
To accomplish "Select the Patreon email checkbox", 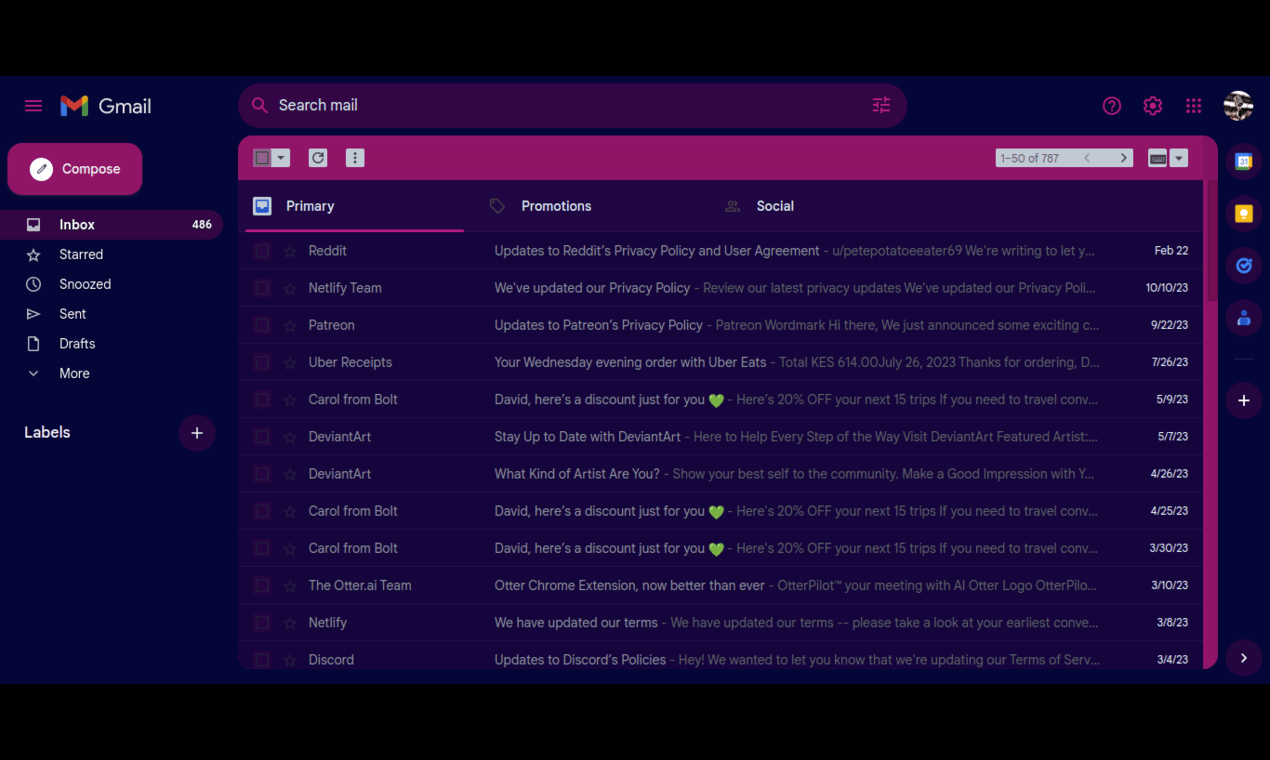I will [262, 325].
